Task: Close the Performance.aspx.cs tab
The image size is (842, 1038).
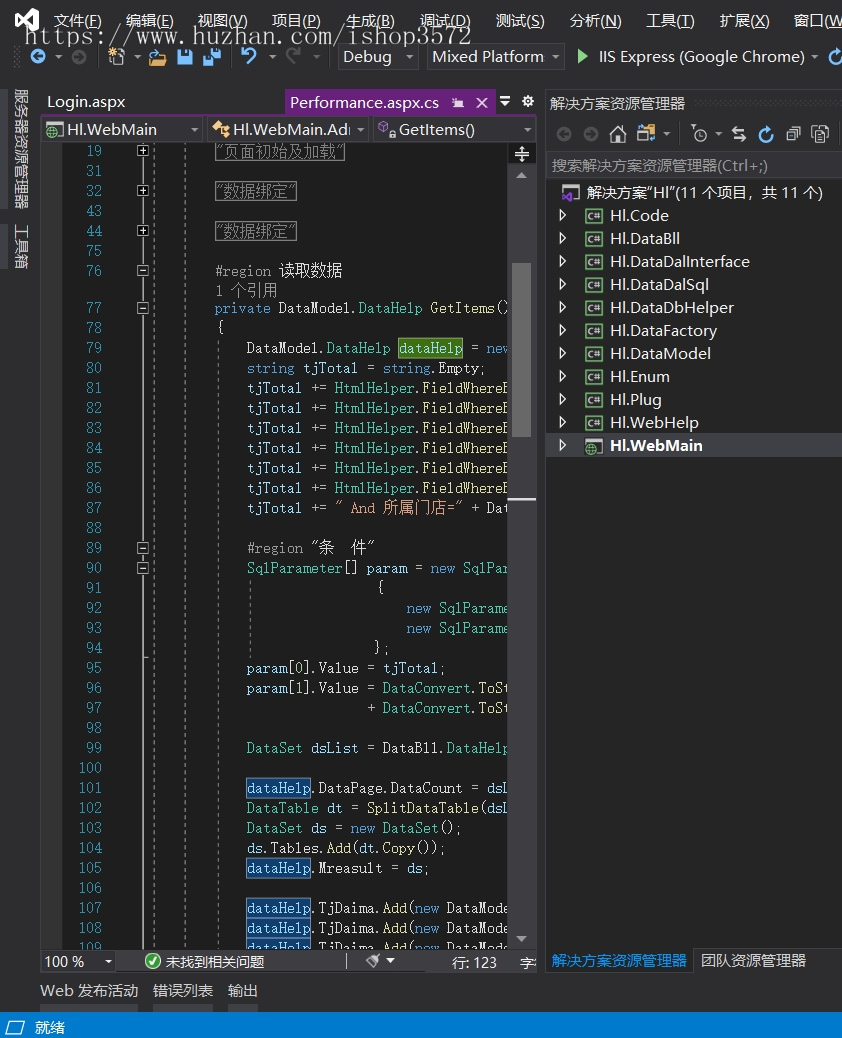Action: pos(482,103)
